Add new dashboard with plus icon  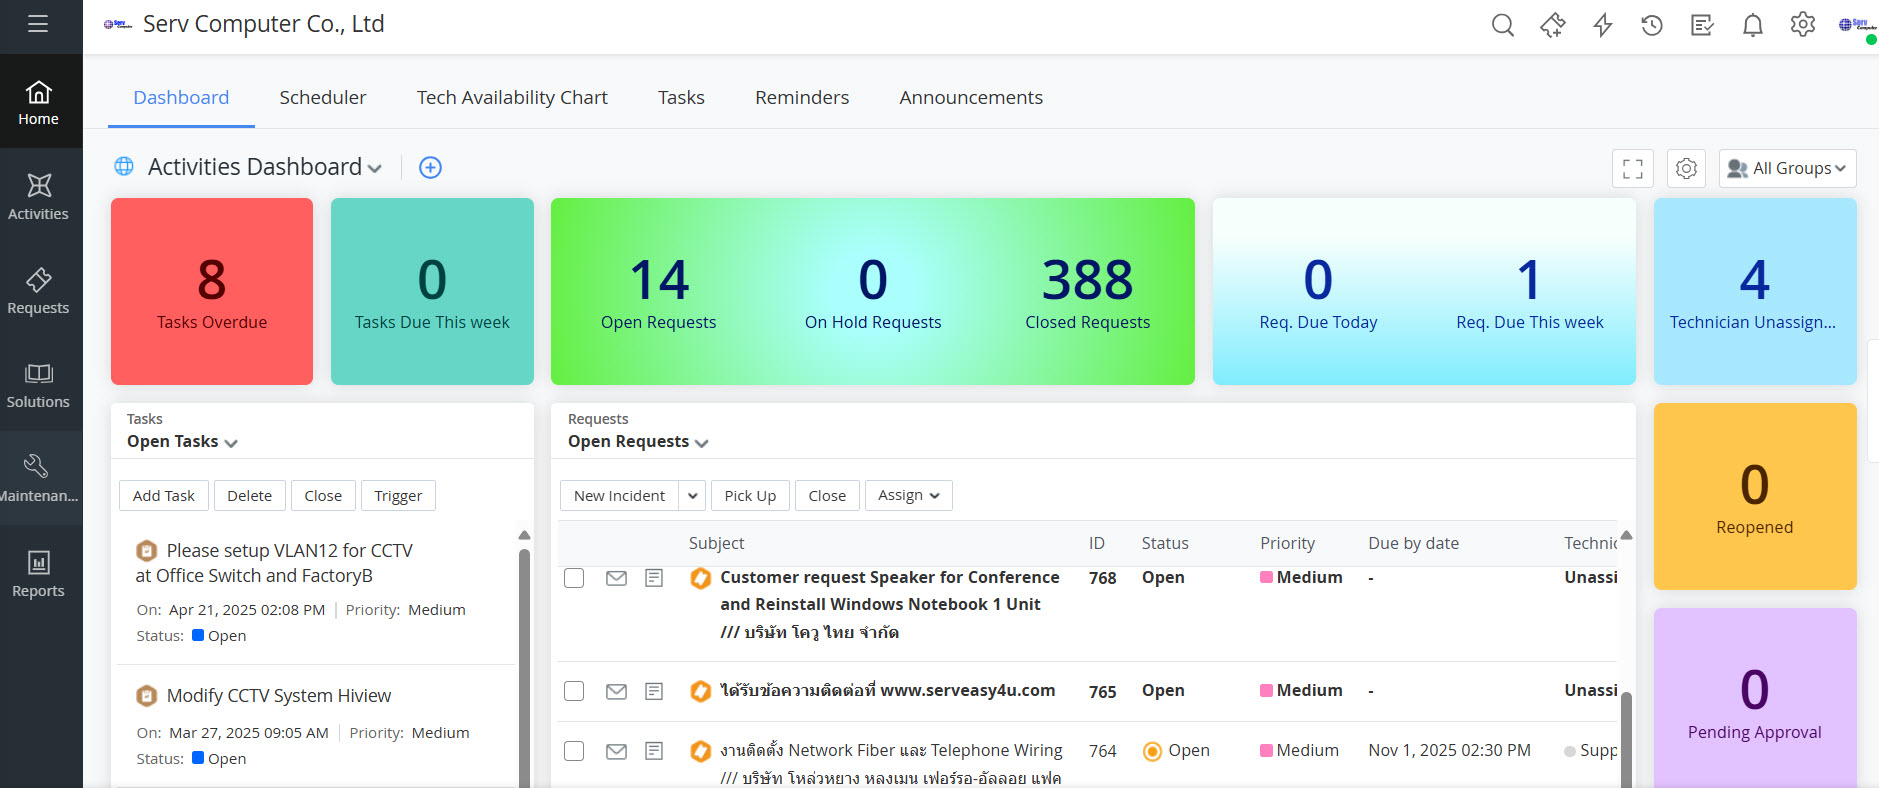point(430,168)
